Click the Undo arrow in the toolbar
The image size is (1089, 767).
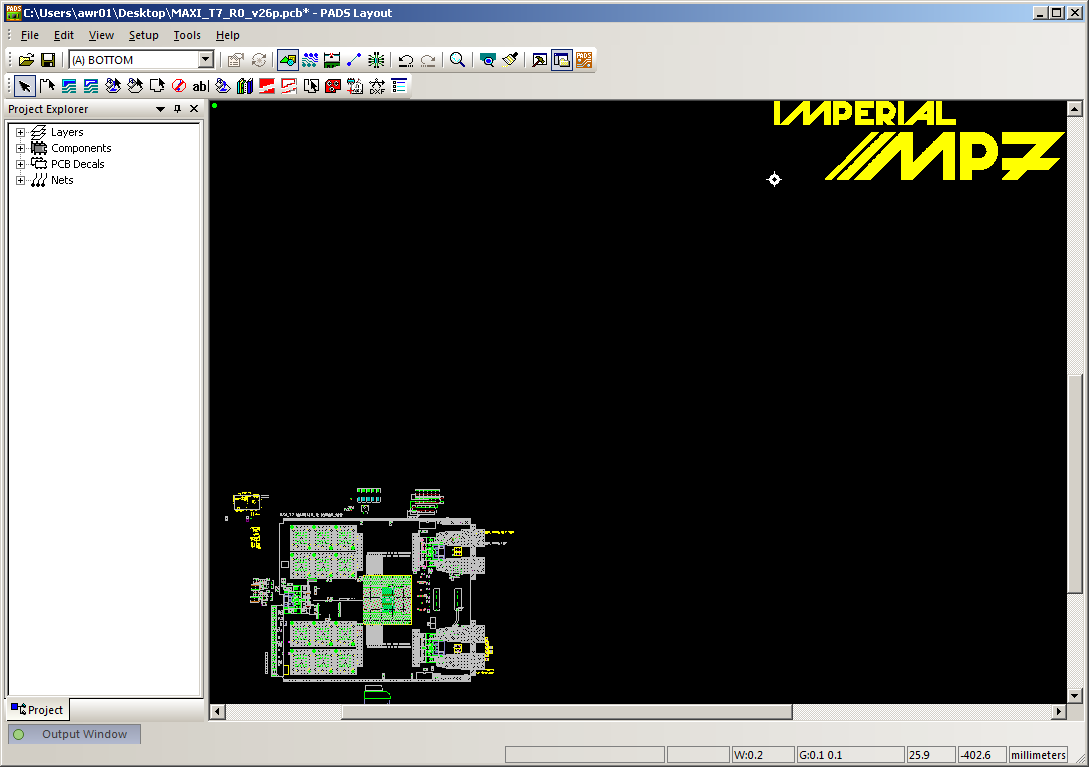click(405, 60)
